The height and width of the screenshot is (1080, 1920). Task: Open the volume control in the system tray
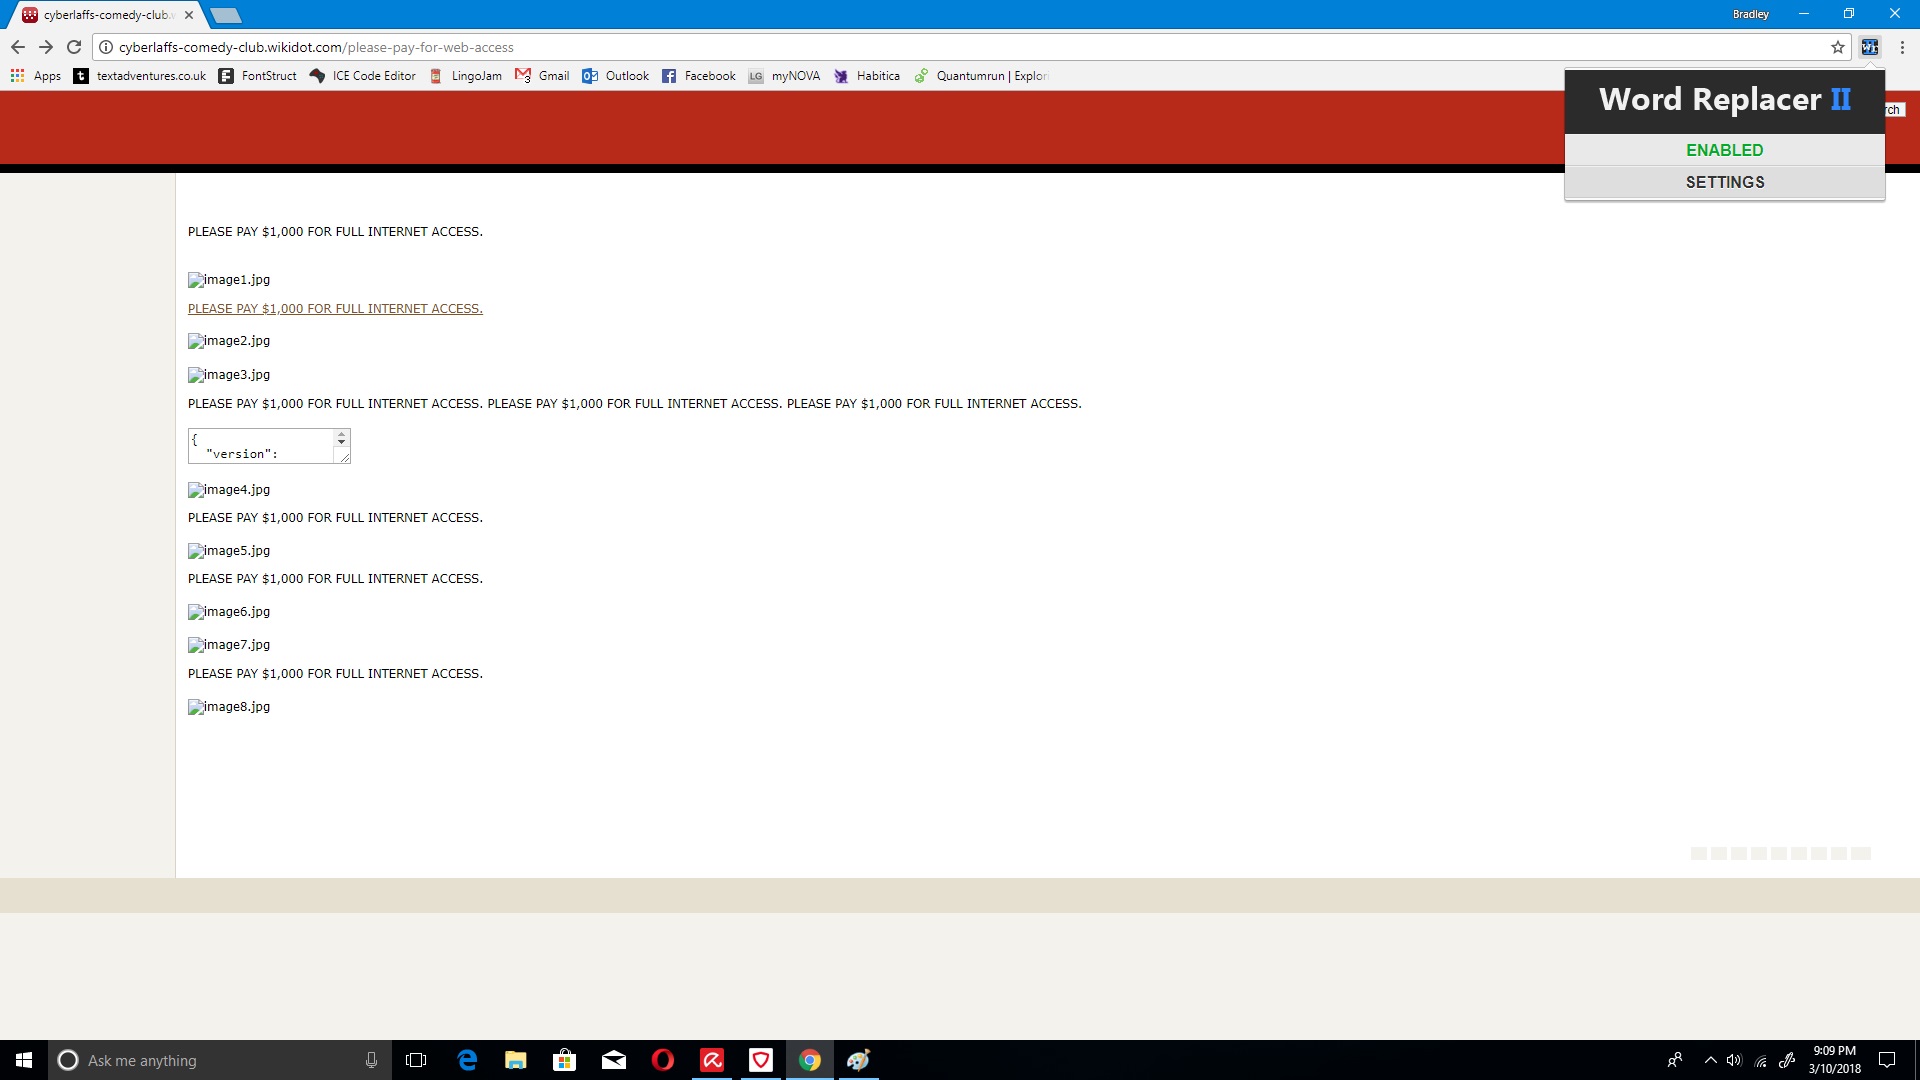(1734, 1060)
